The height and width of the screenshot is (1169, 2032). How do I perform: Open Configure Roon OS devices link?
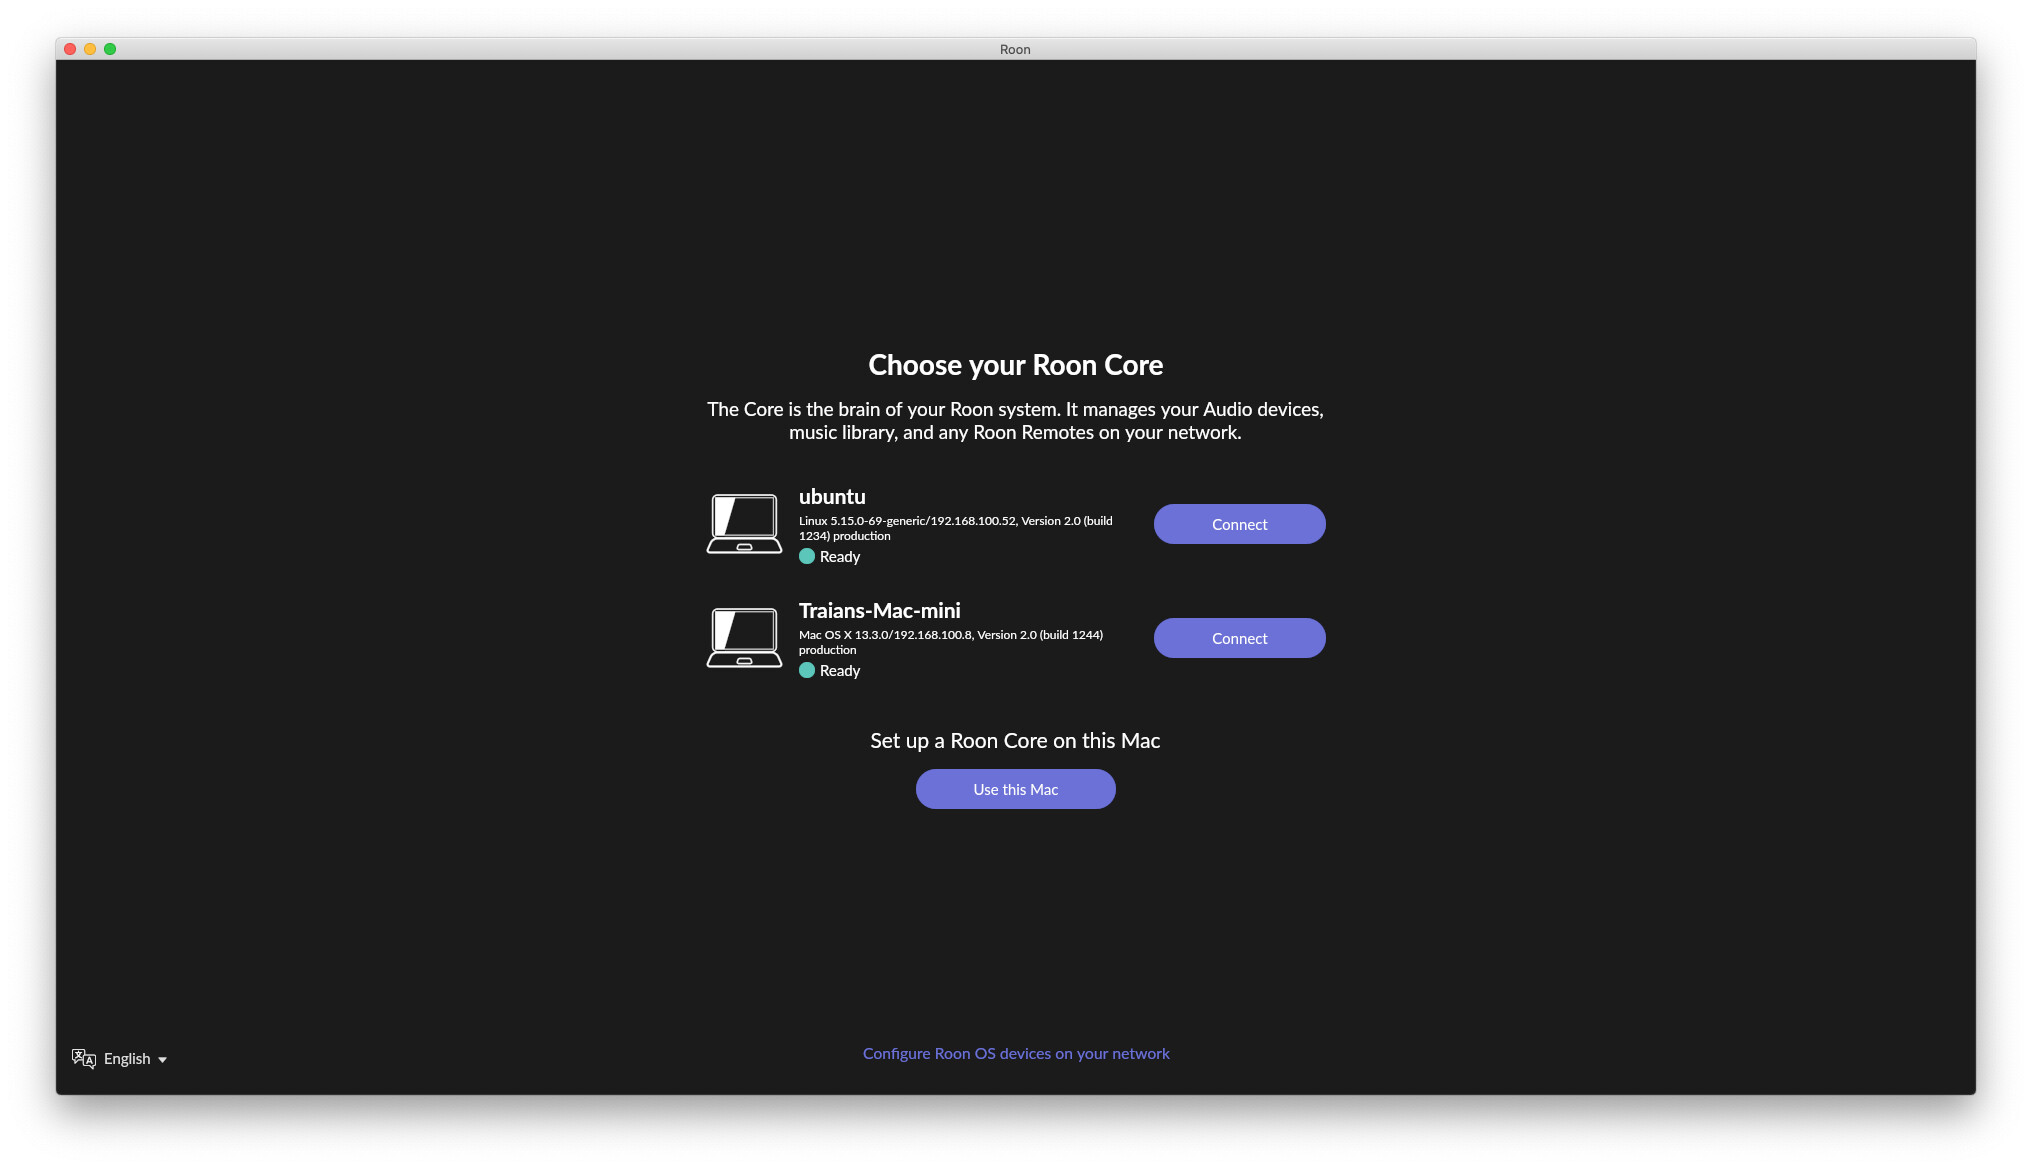1015,1053
